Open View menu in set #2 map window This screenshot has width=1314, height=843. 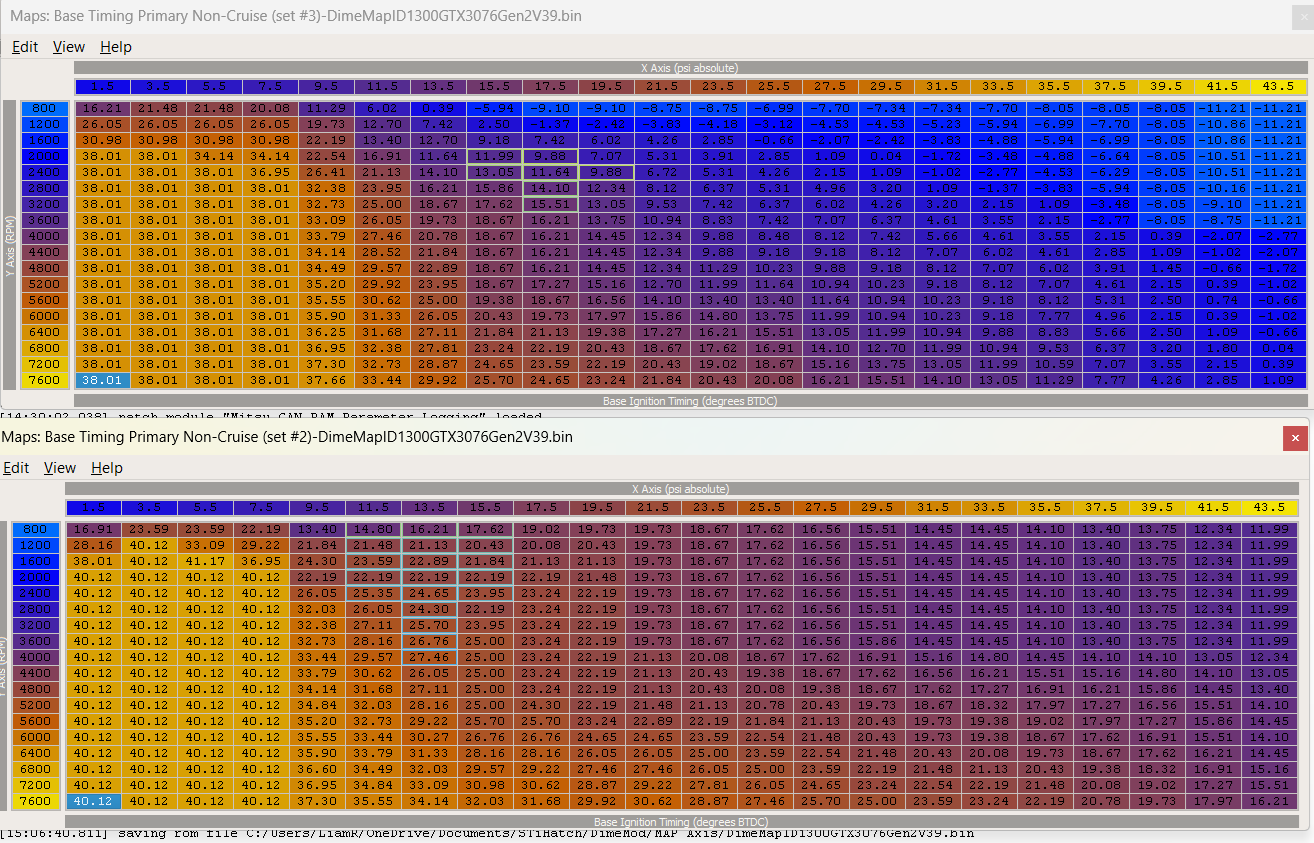coord(60,468)
